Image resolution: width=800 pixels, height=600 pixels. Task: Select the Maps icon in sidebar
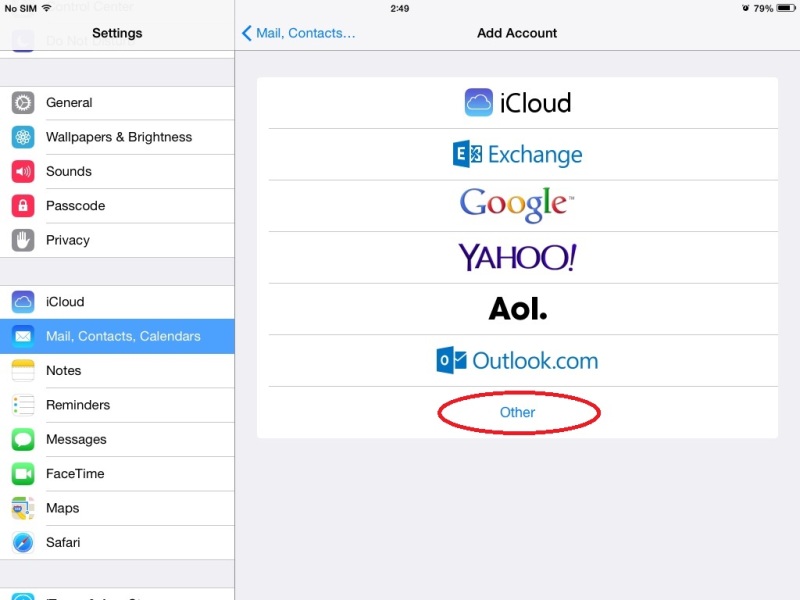(23, 508)
